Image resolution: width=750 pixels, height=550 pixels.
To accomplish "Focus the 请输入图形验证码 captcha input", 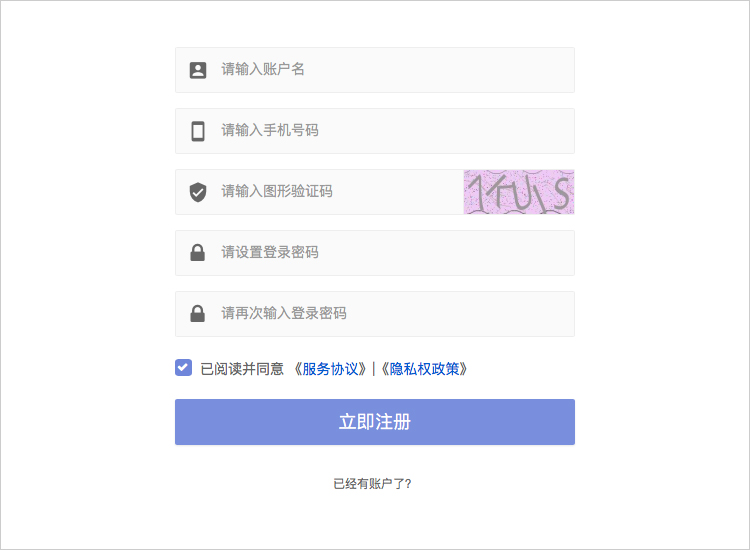I will click(319, 192).
